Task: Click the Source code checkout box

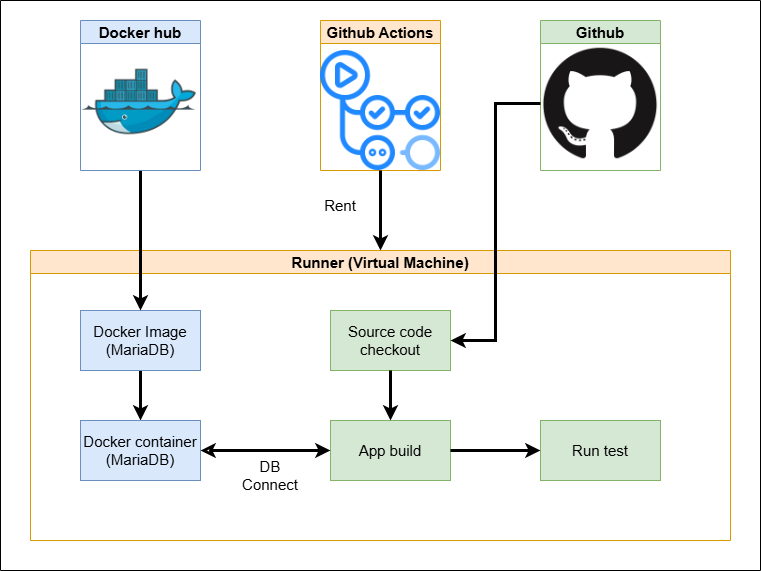Action: click(x=390, y=340)
